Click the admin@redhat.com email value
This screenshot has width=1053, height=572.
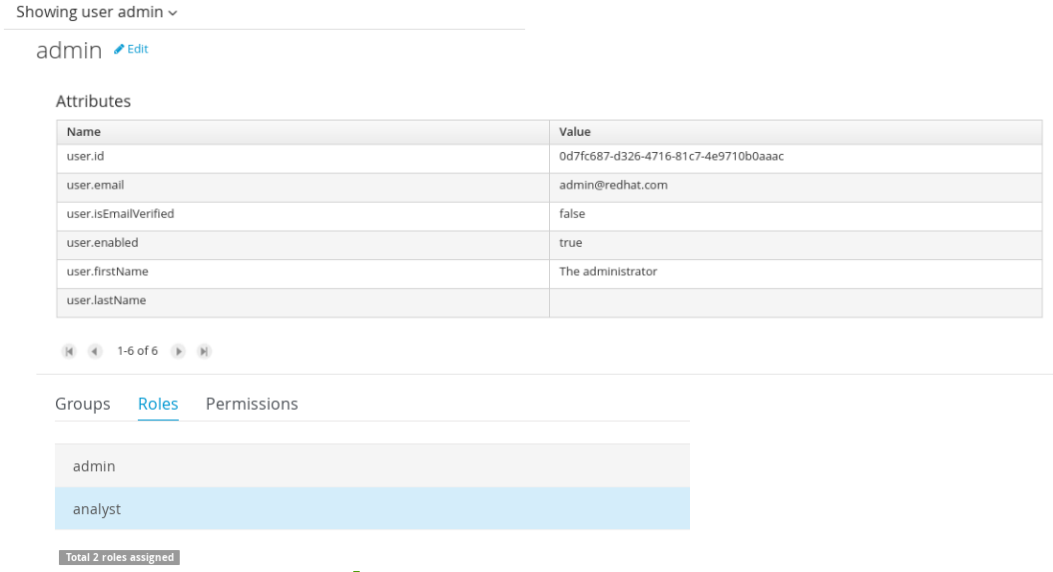(x=613, y=186)
